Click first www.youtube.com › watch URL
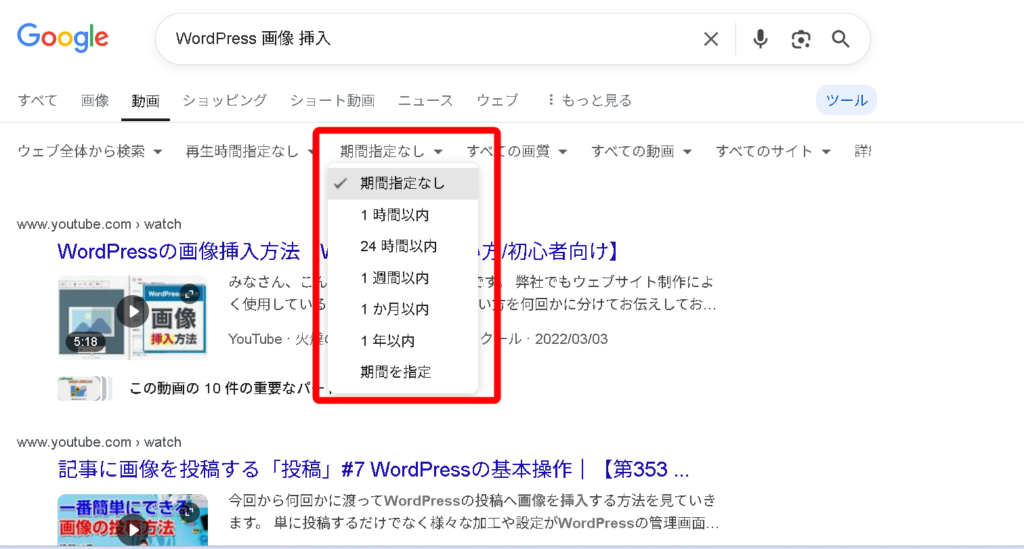This screenshot has width=1024, height=549. coord(99,224)
